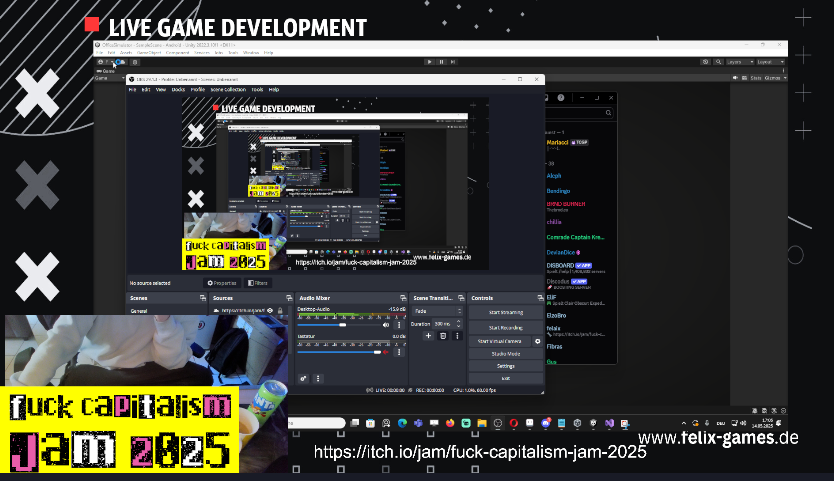Toggle visibility eye of first source
The width and height of the screenshot is (834, 481).
(270, 311)
